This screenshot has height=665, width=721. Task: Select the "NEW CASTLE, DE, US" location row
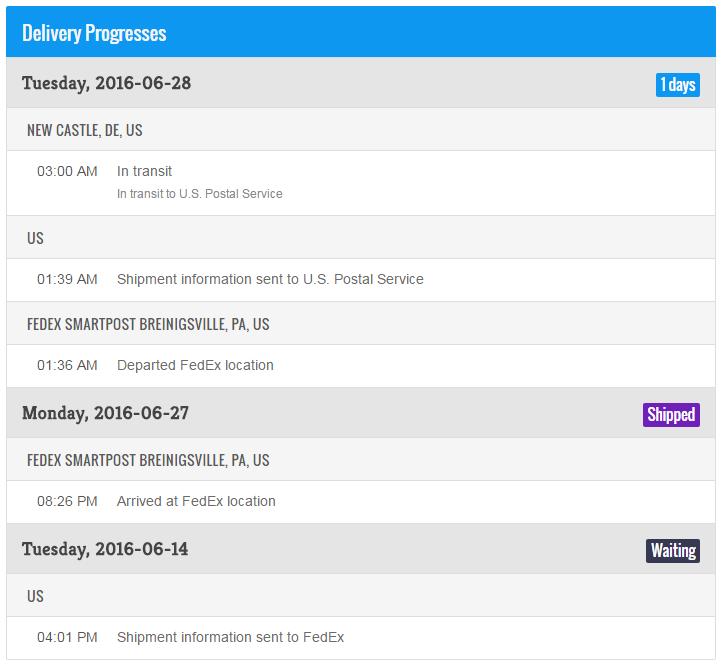84,130
